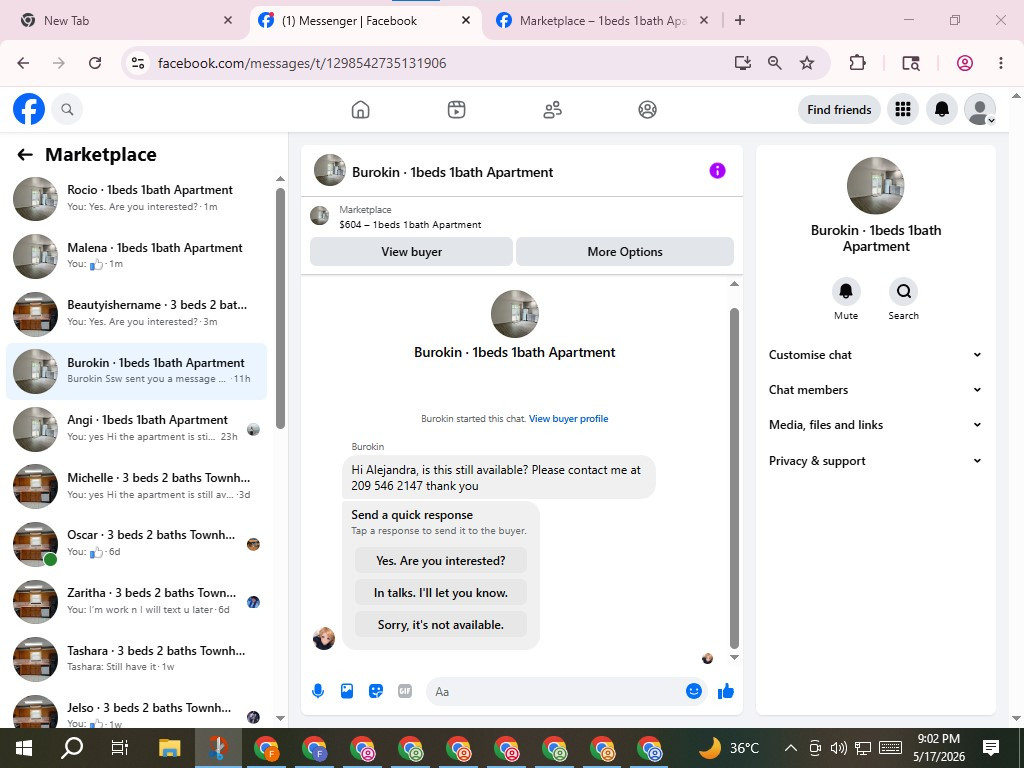Select the Messenger | Facebook tab
This screenshot has width=1024, height=768.
364,21
